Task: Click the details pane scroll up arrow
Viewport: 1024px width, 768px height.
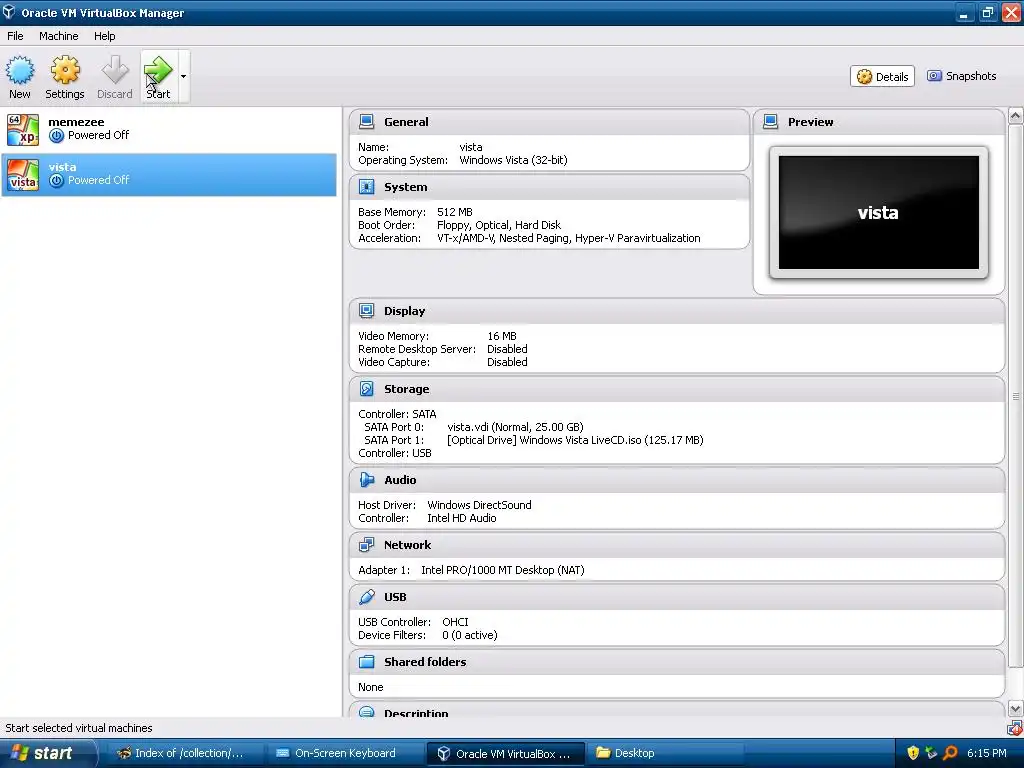Action: 1016,116
